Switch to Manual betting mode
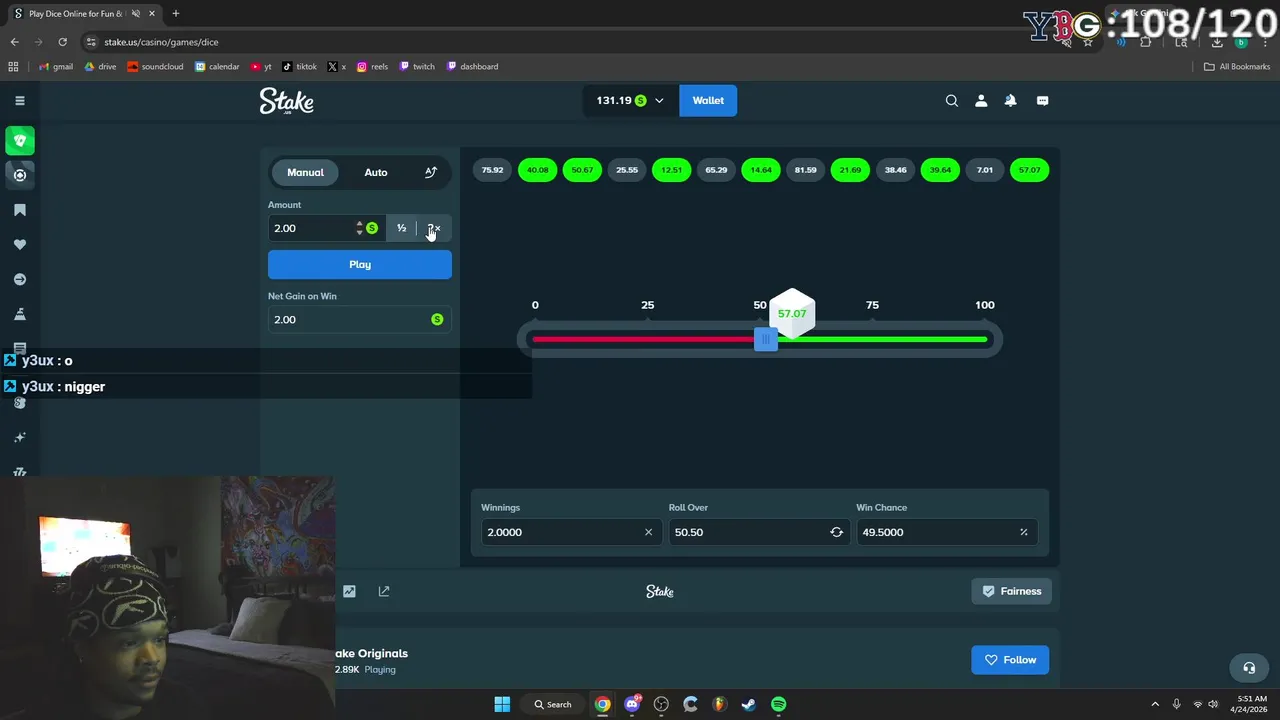 tap(305, 172)
